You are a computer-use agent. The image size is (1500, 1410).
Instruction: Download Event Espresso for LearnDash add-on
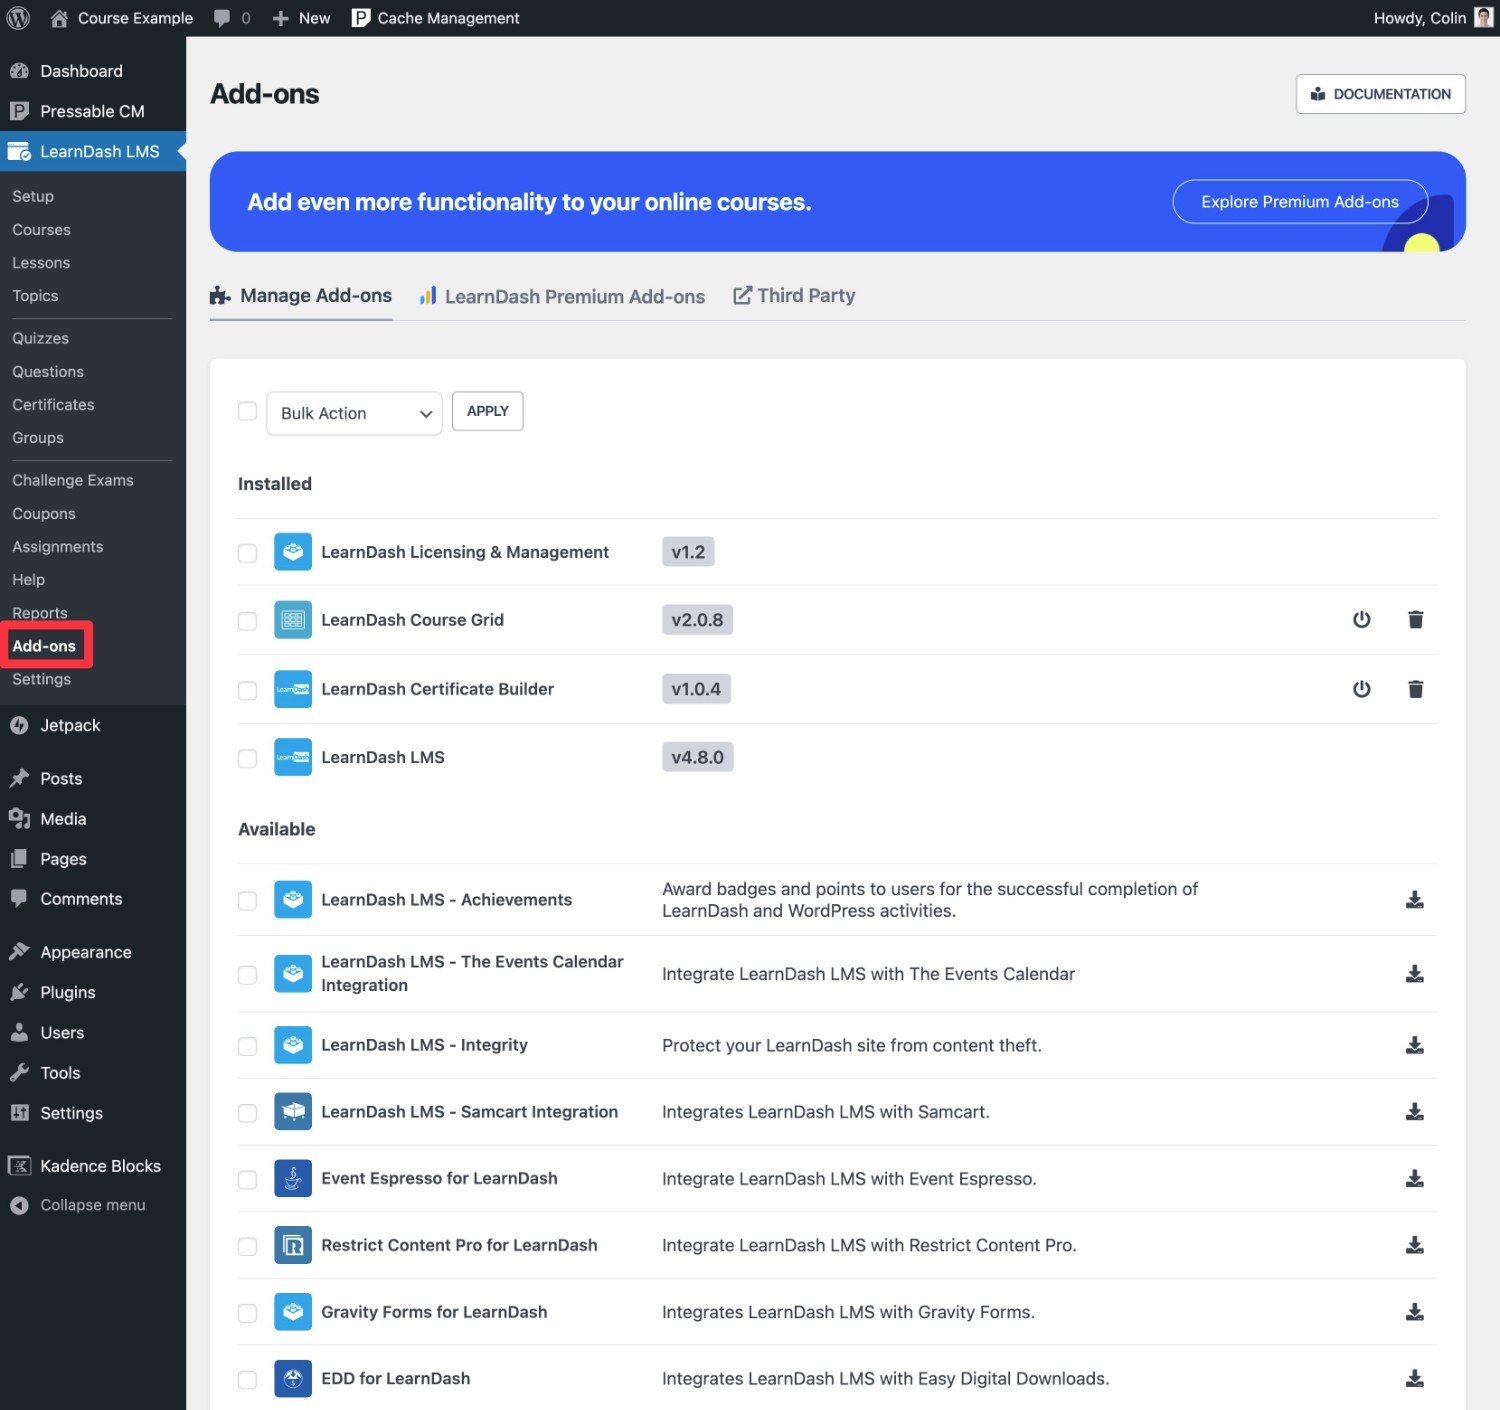click(1414, 1179)
